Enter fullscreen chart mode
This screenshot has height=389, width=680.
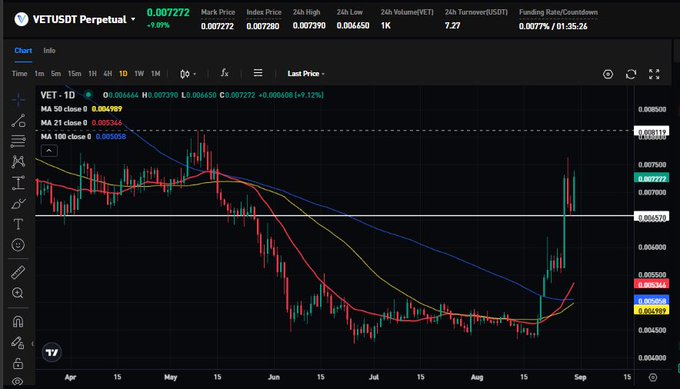[654, 74]
